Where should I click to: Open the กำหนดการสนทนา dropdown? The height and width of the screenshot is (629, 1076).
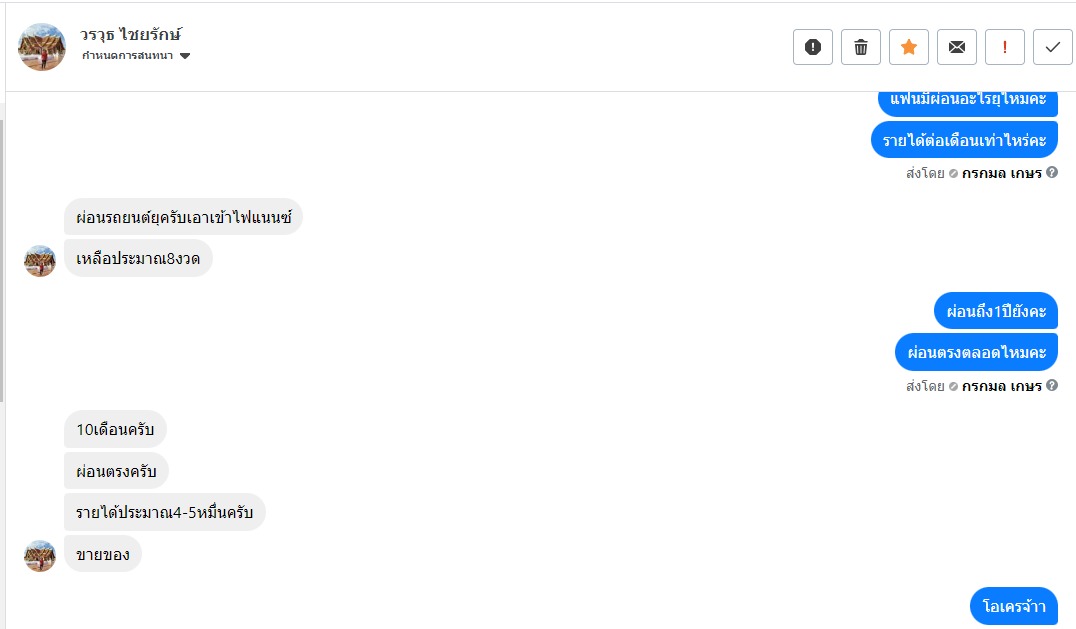click(128, 56)
